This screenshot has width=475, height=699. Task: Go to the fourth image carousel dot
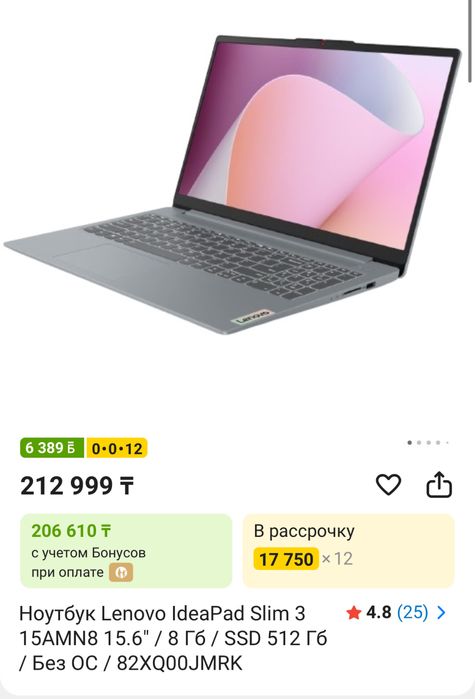(x=438, y=443)
